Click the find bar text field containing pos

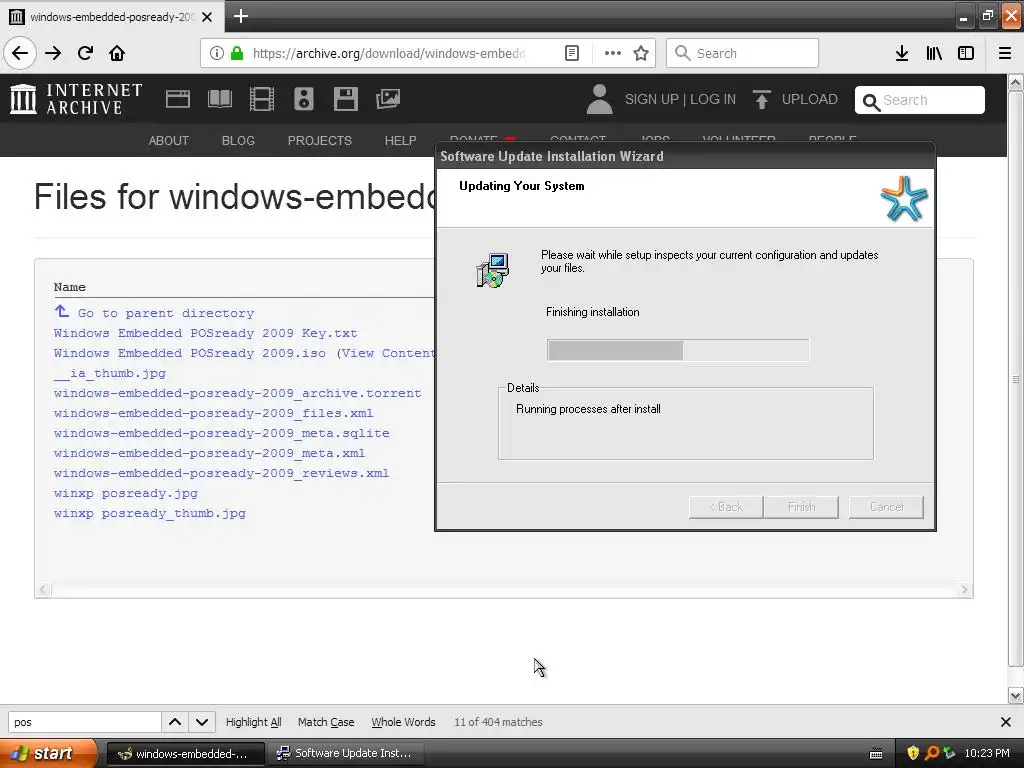tap(84, 722)
